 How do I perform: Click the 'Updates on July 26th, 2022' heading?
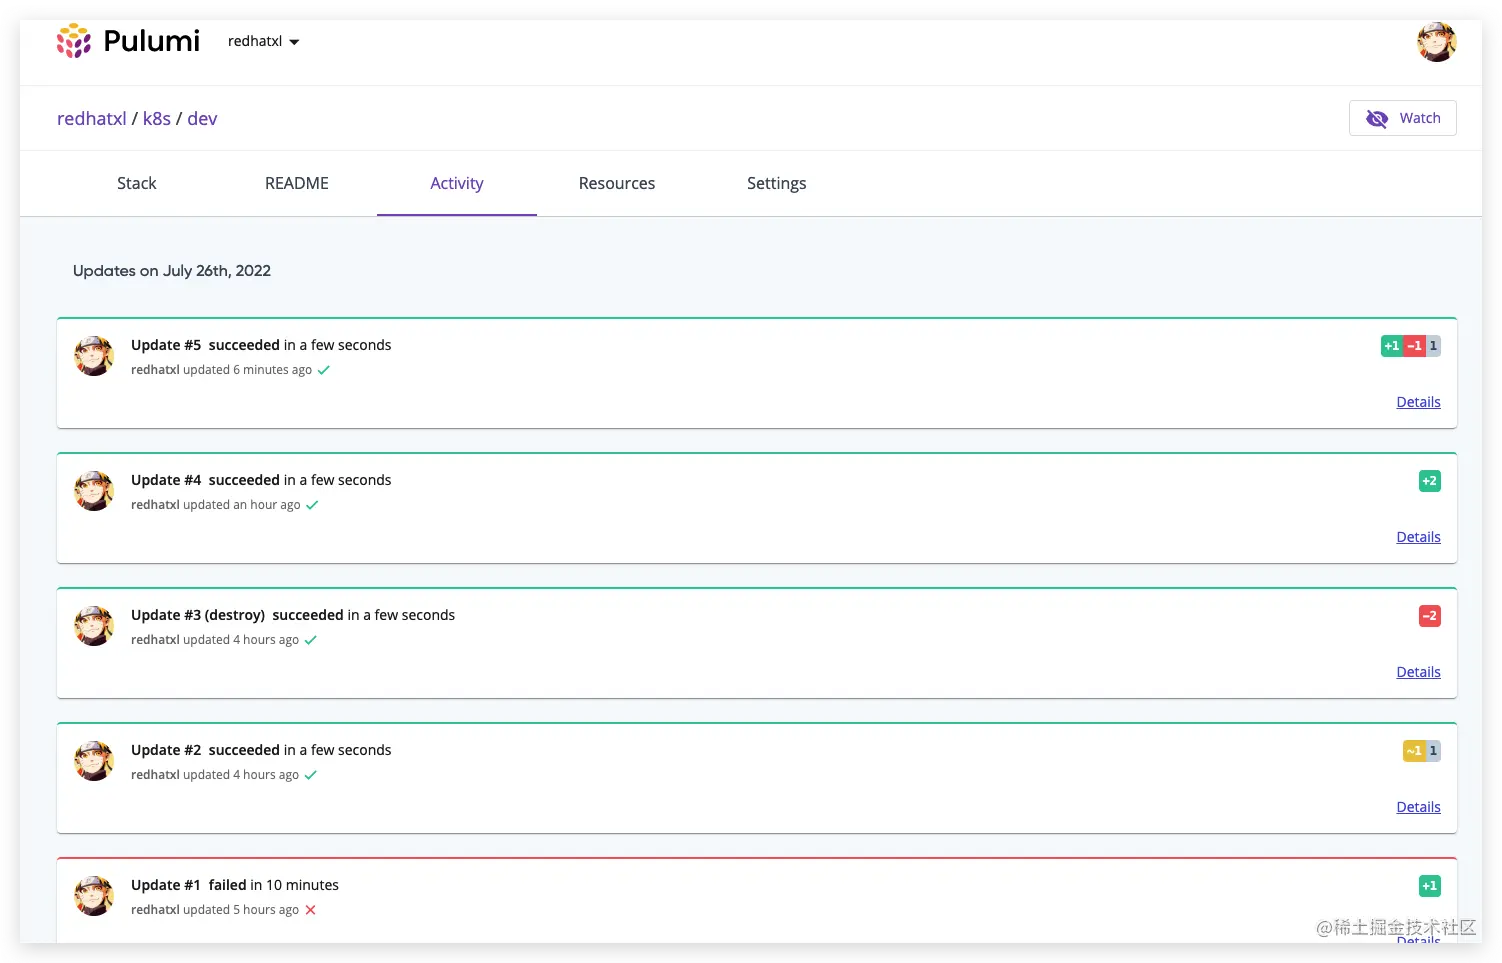(172, 271)
